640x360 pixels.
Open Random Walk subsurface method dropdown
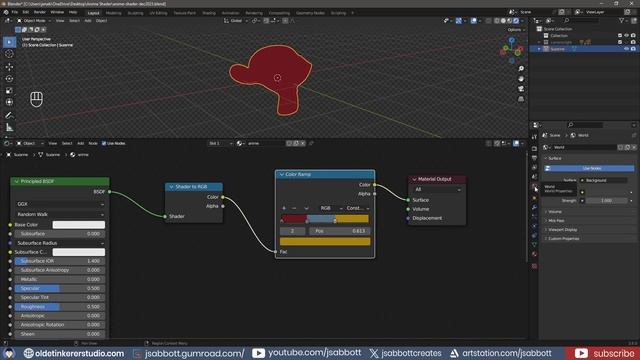point(60,214)
